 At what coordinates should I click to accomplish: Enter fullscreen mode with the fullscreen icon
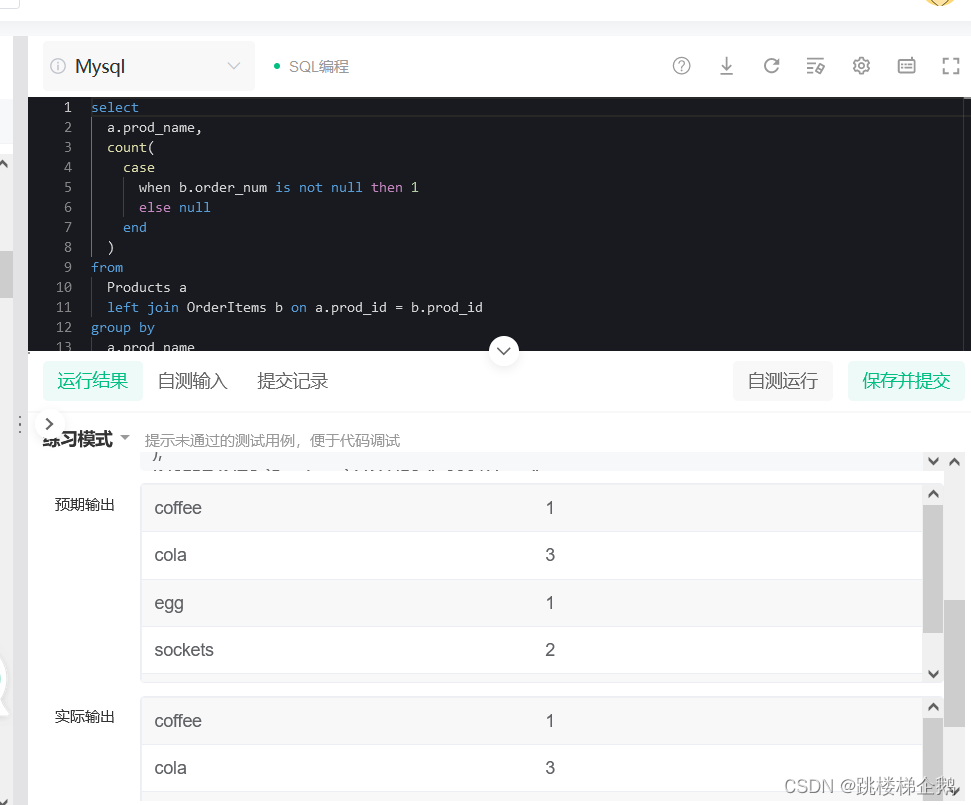(x=951, y=66)
